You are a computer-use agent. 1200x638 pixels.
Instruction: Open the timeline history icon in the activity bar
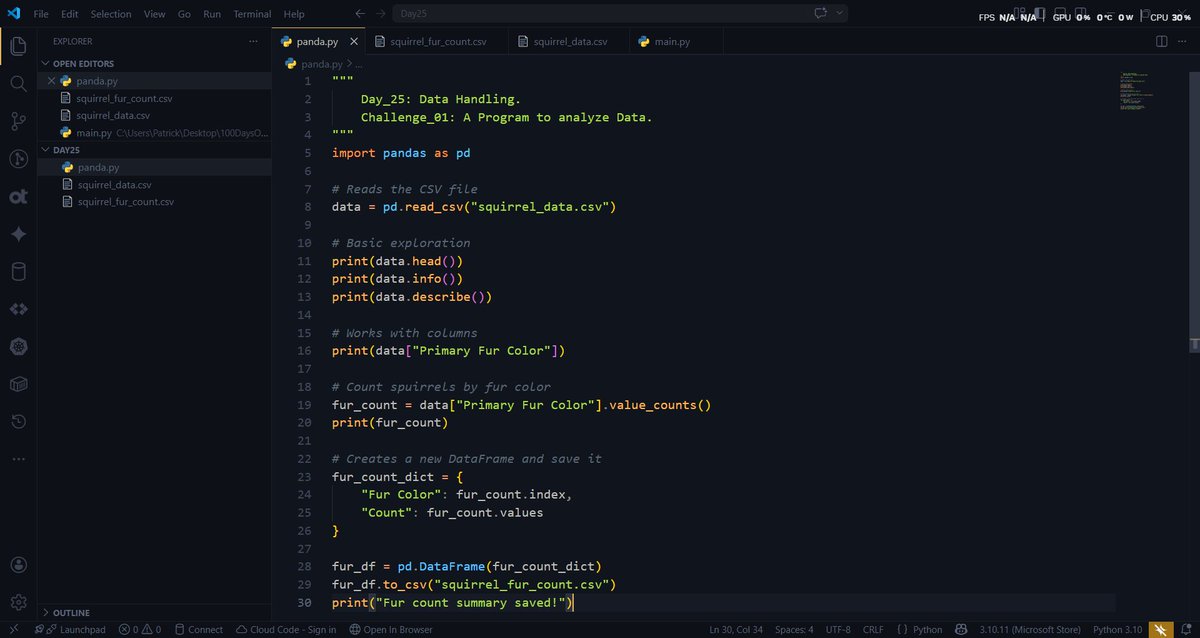(18, 422)
